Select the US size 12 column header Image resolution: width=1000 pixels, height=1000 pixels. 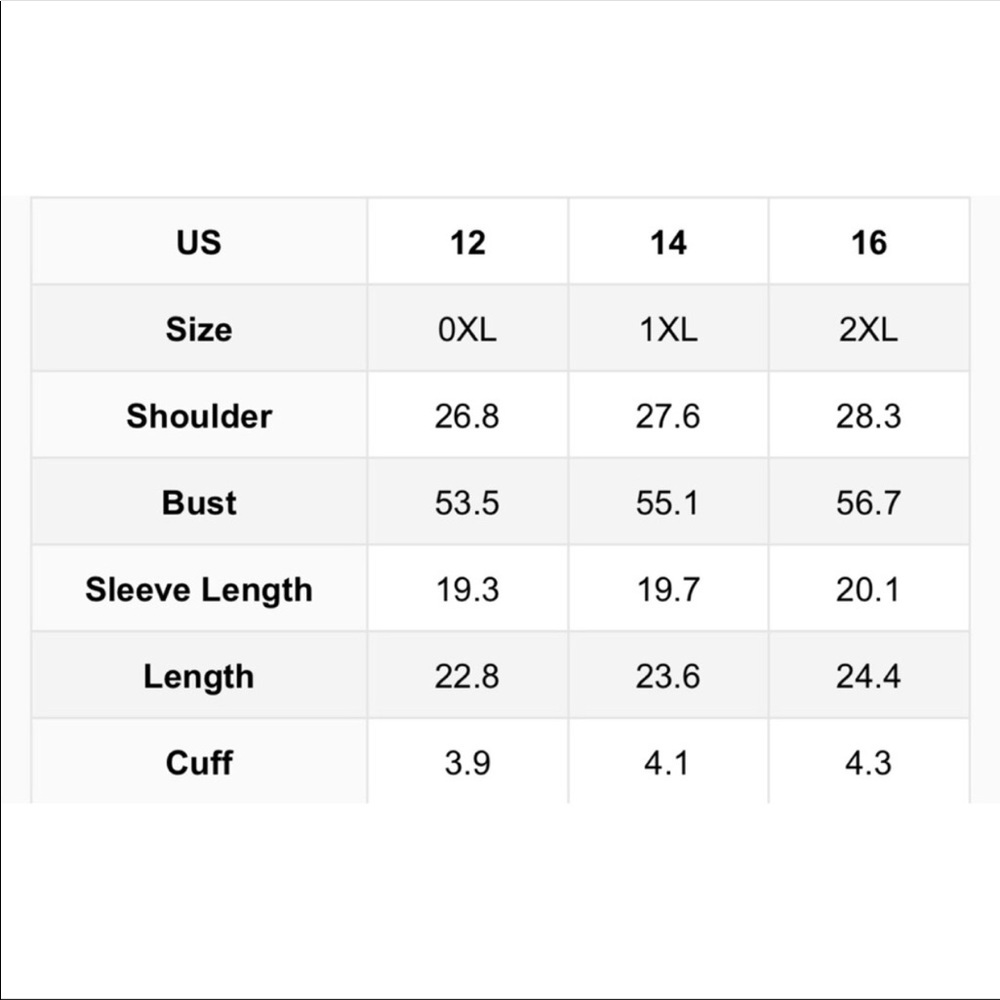pos(467,242)
